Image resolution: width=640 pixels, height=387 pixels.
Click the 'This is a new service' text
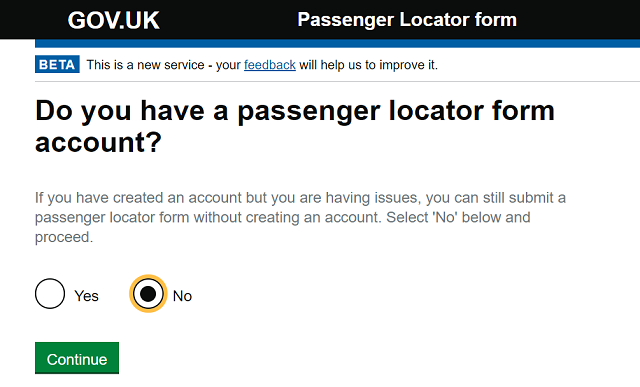(145, 65)
